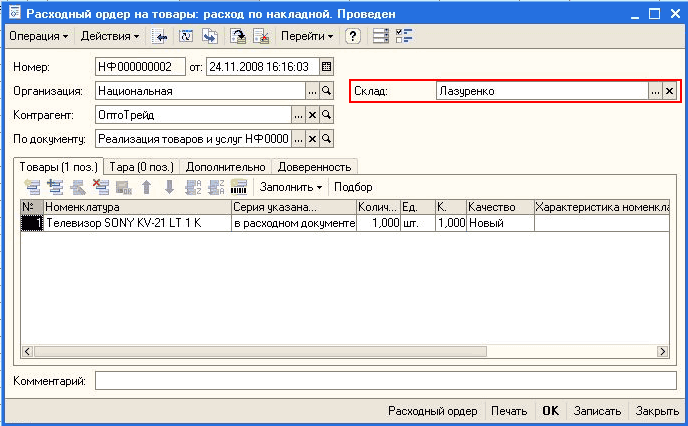Click the Контрагент field containing ОптоТрейд
Viewport: 688px width, 426px height.
tap(193, 115)
